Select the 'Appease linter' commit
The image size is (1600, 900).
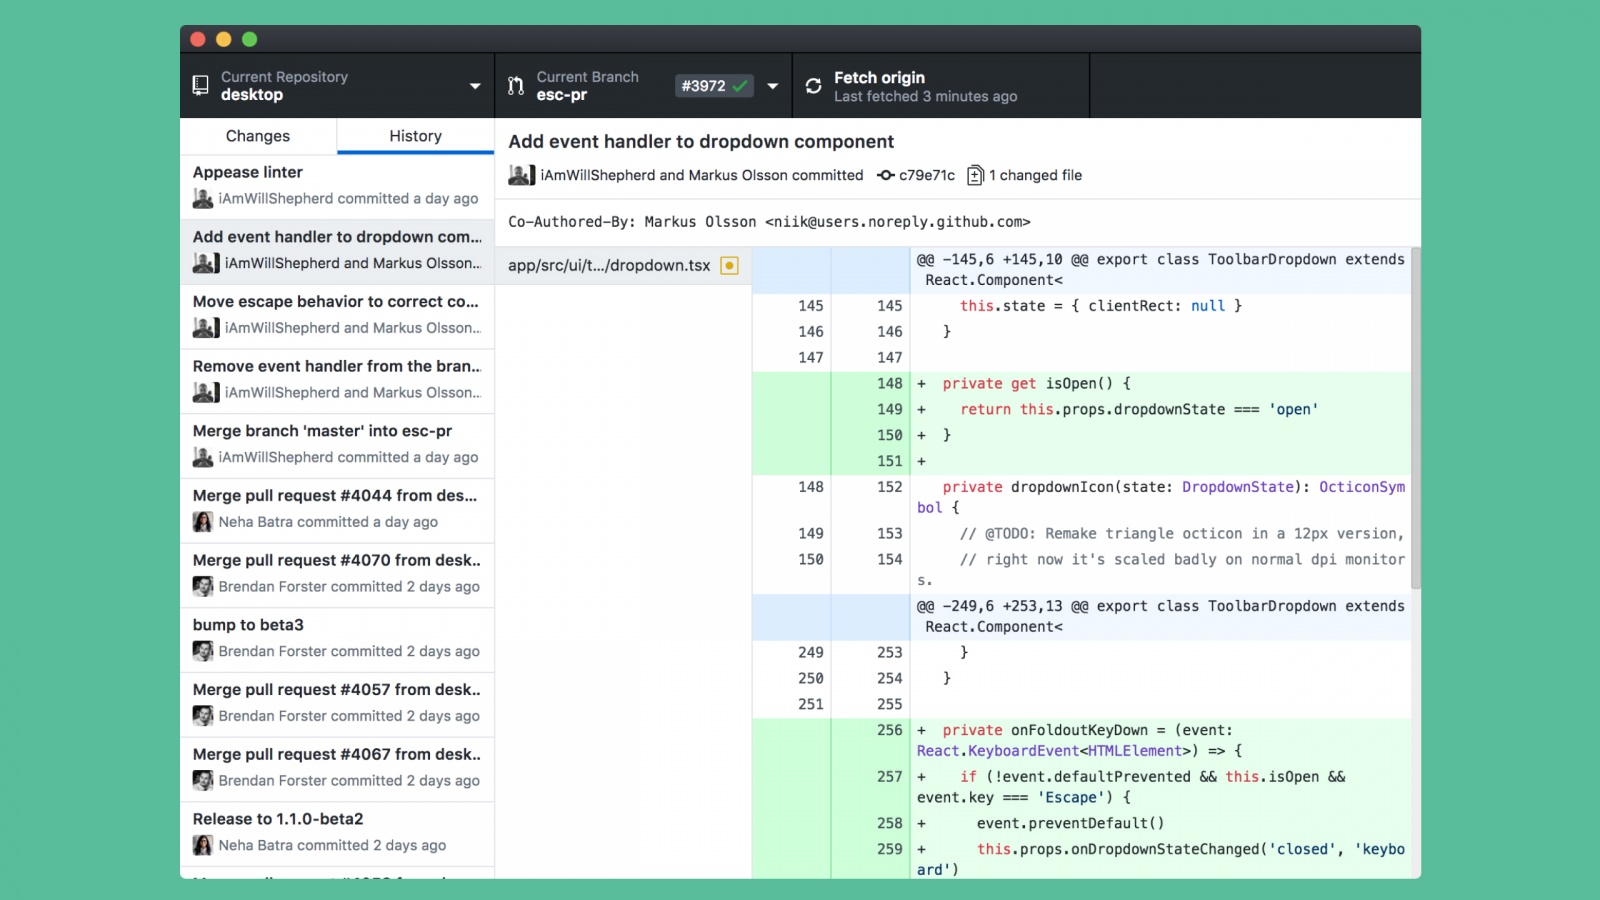[x=336, y=185]
